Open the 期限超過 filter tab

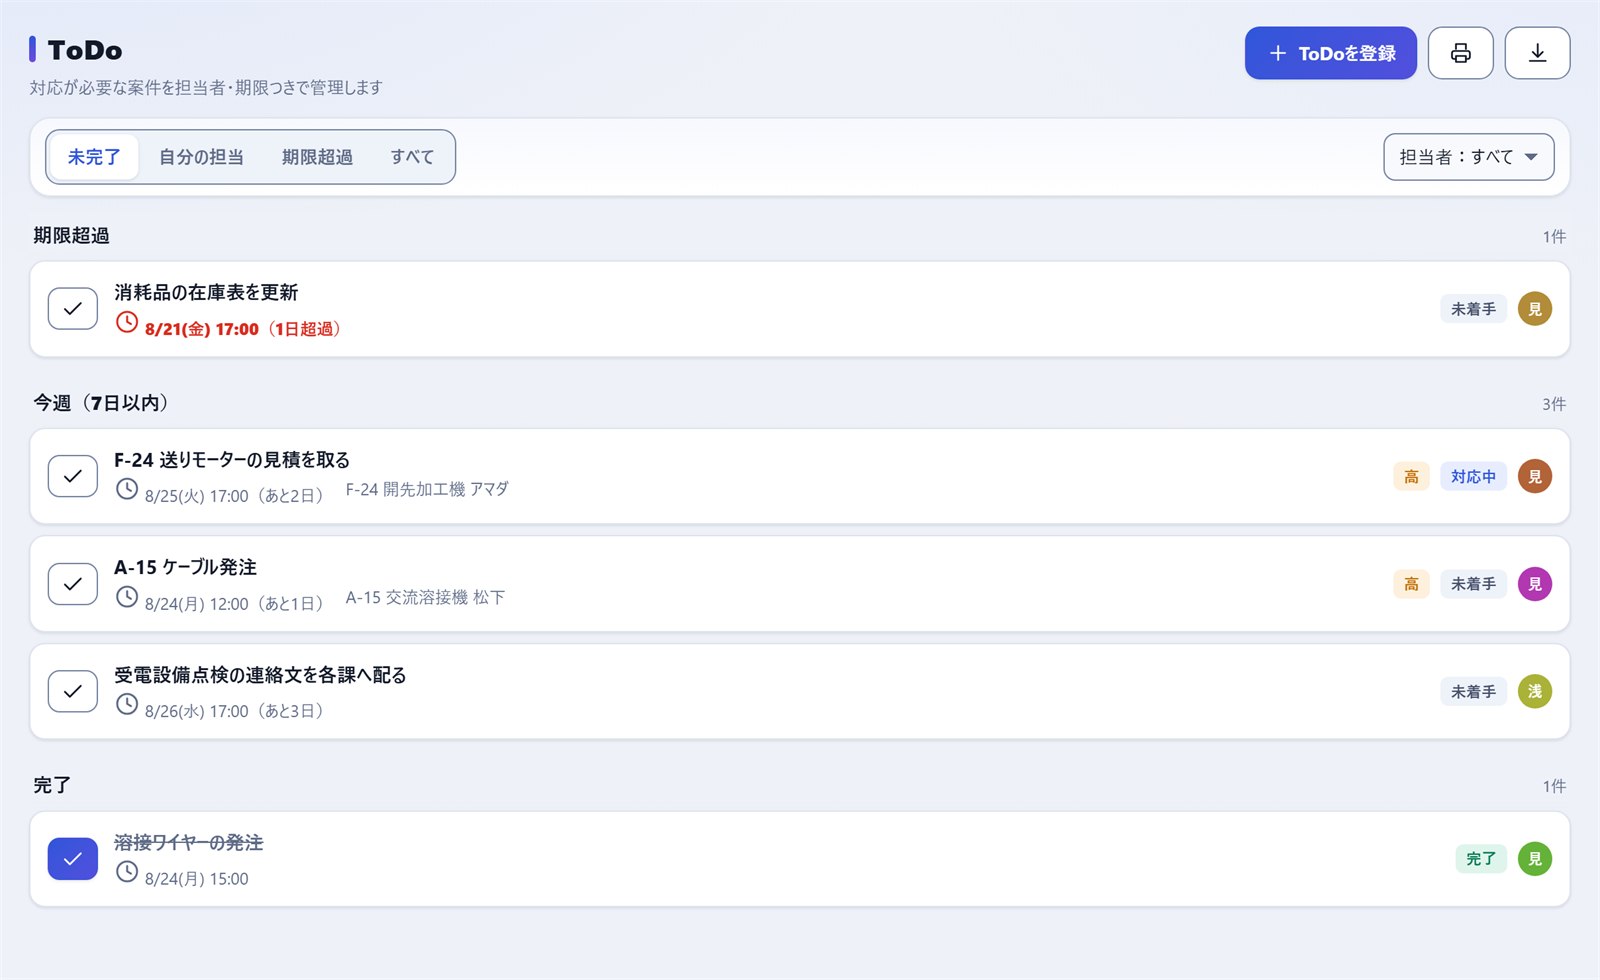click(x=317, y=157)
